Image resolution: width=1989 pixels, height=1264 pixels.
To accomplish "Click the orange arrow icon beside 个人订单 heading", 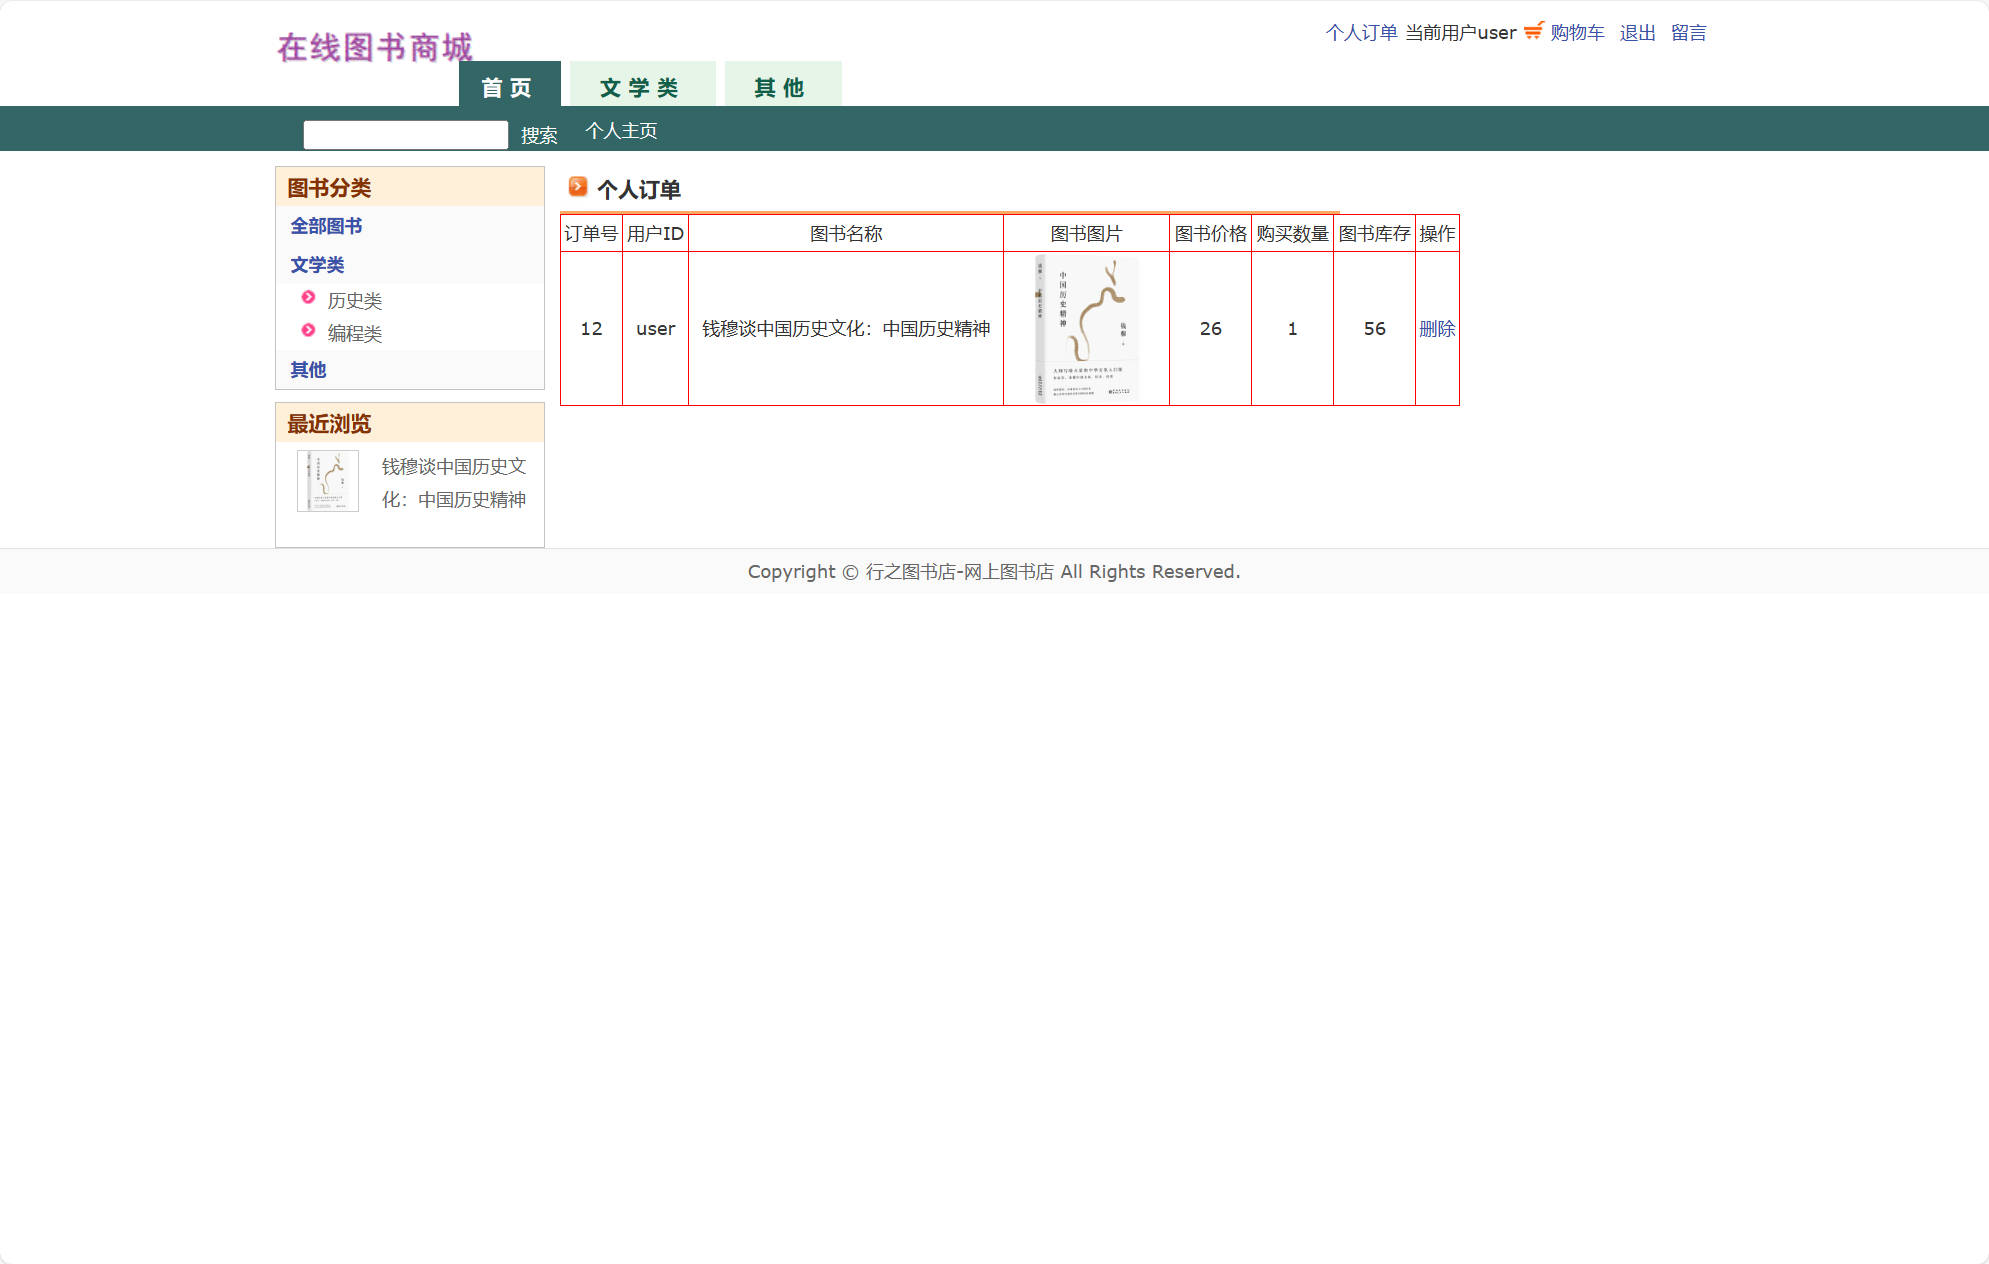I will 578,188.
